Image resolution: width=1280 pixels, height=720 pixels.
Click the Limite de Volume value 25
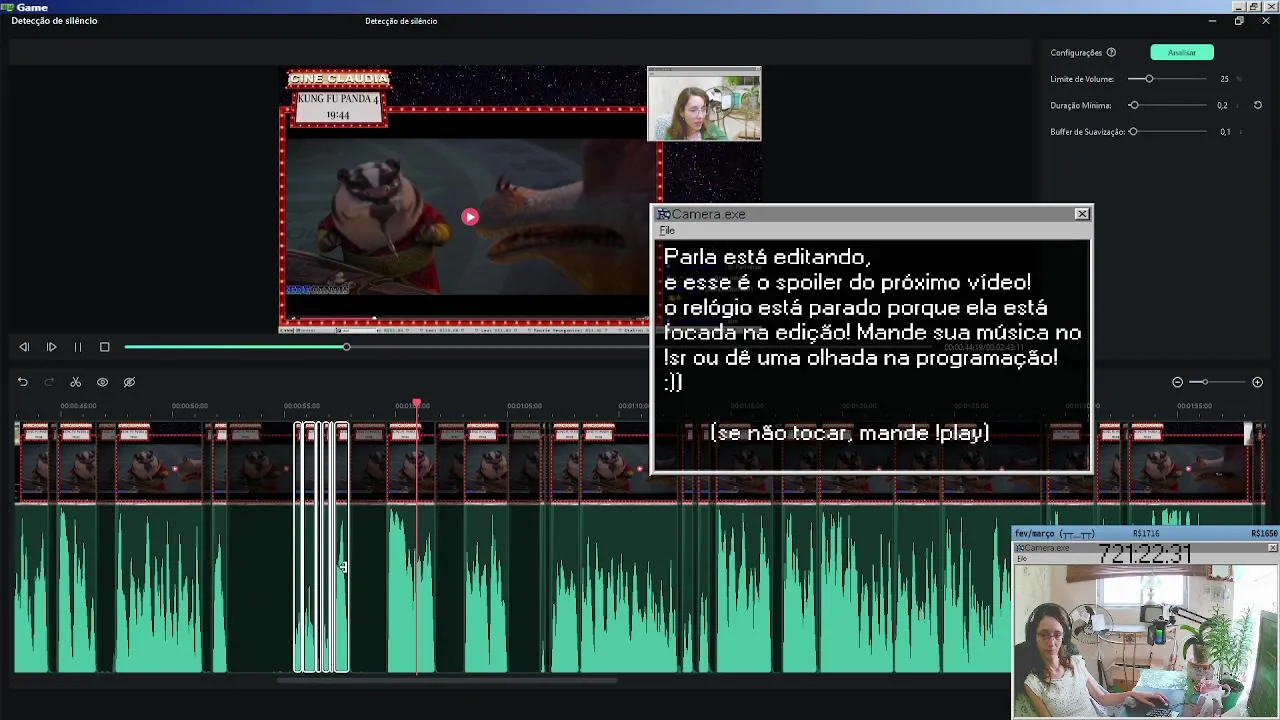pos(1224,79)
